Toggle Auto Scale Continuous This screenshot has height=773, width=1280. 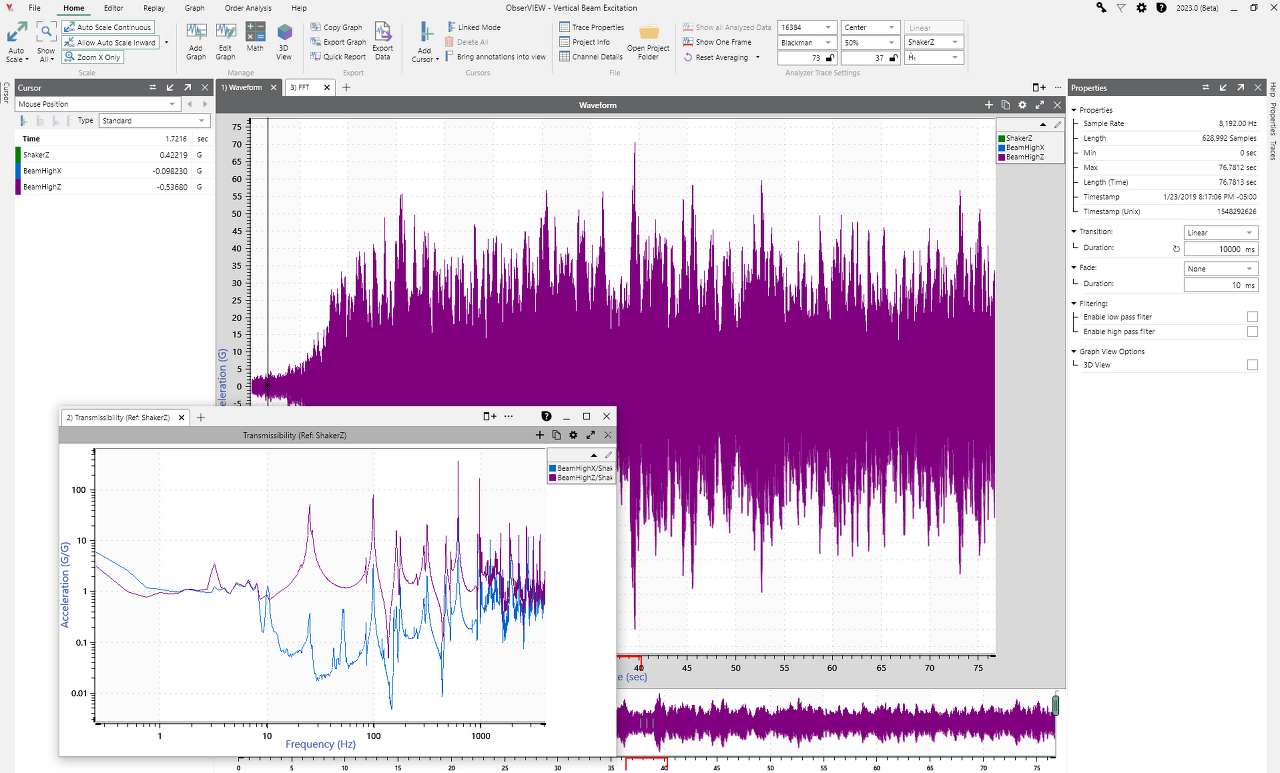(x=108, y=27)
